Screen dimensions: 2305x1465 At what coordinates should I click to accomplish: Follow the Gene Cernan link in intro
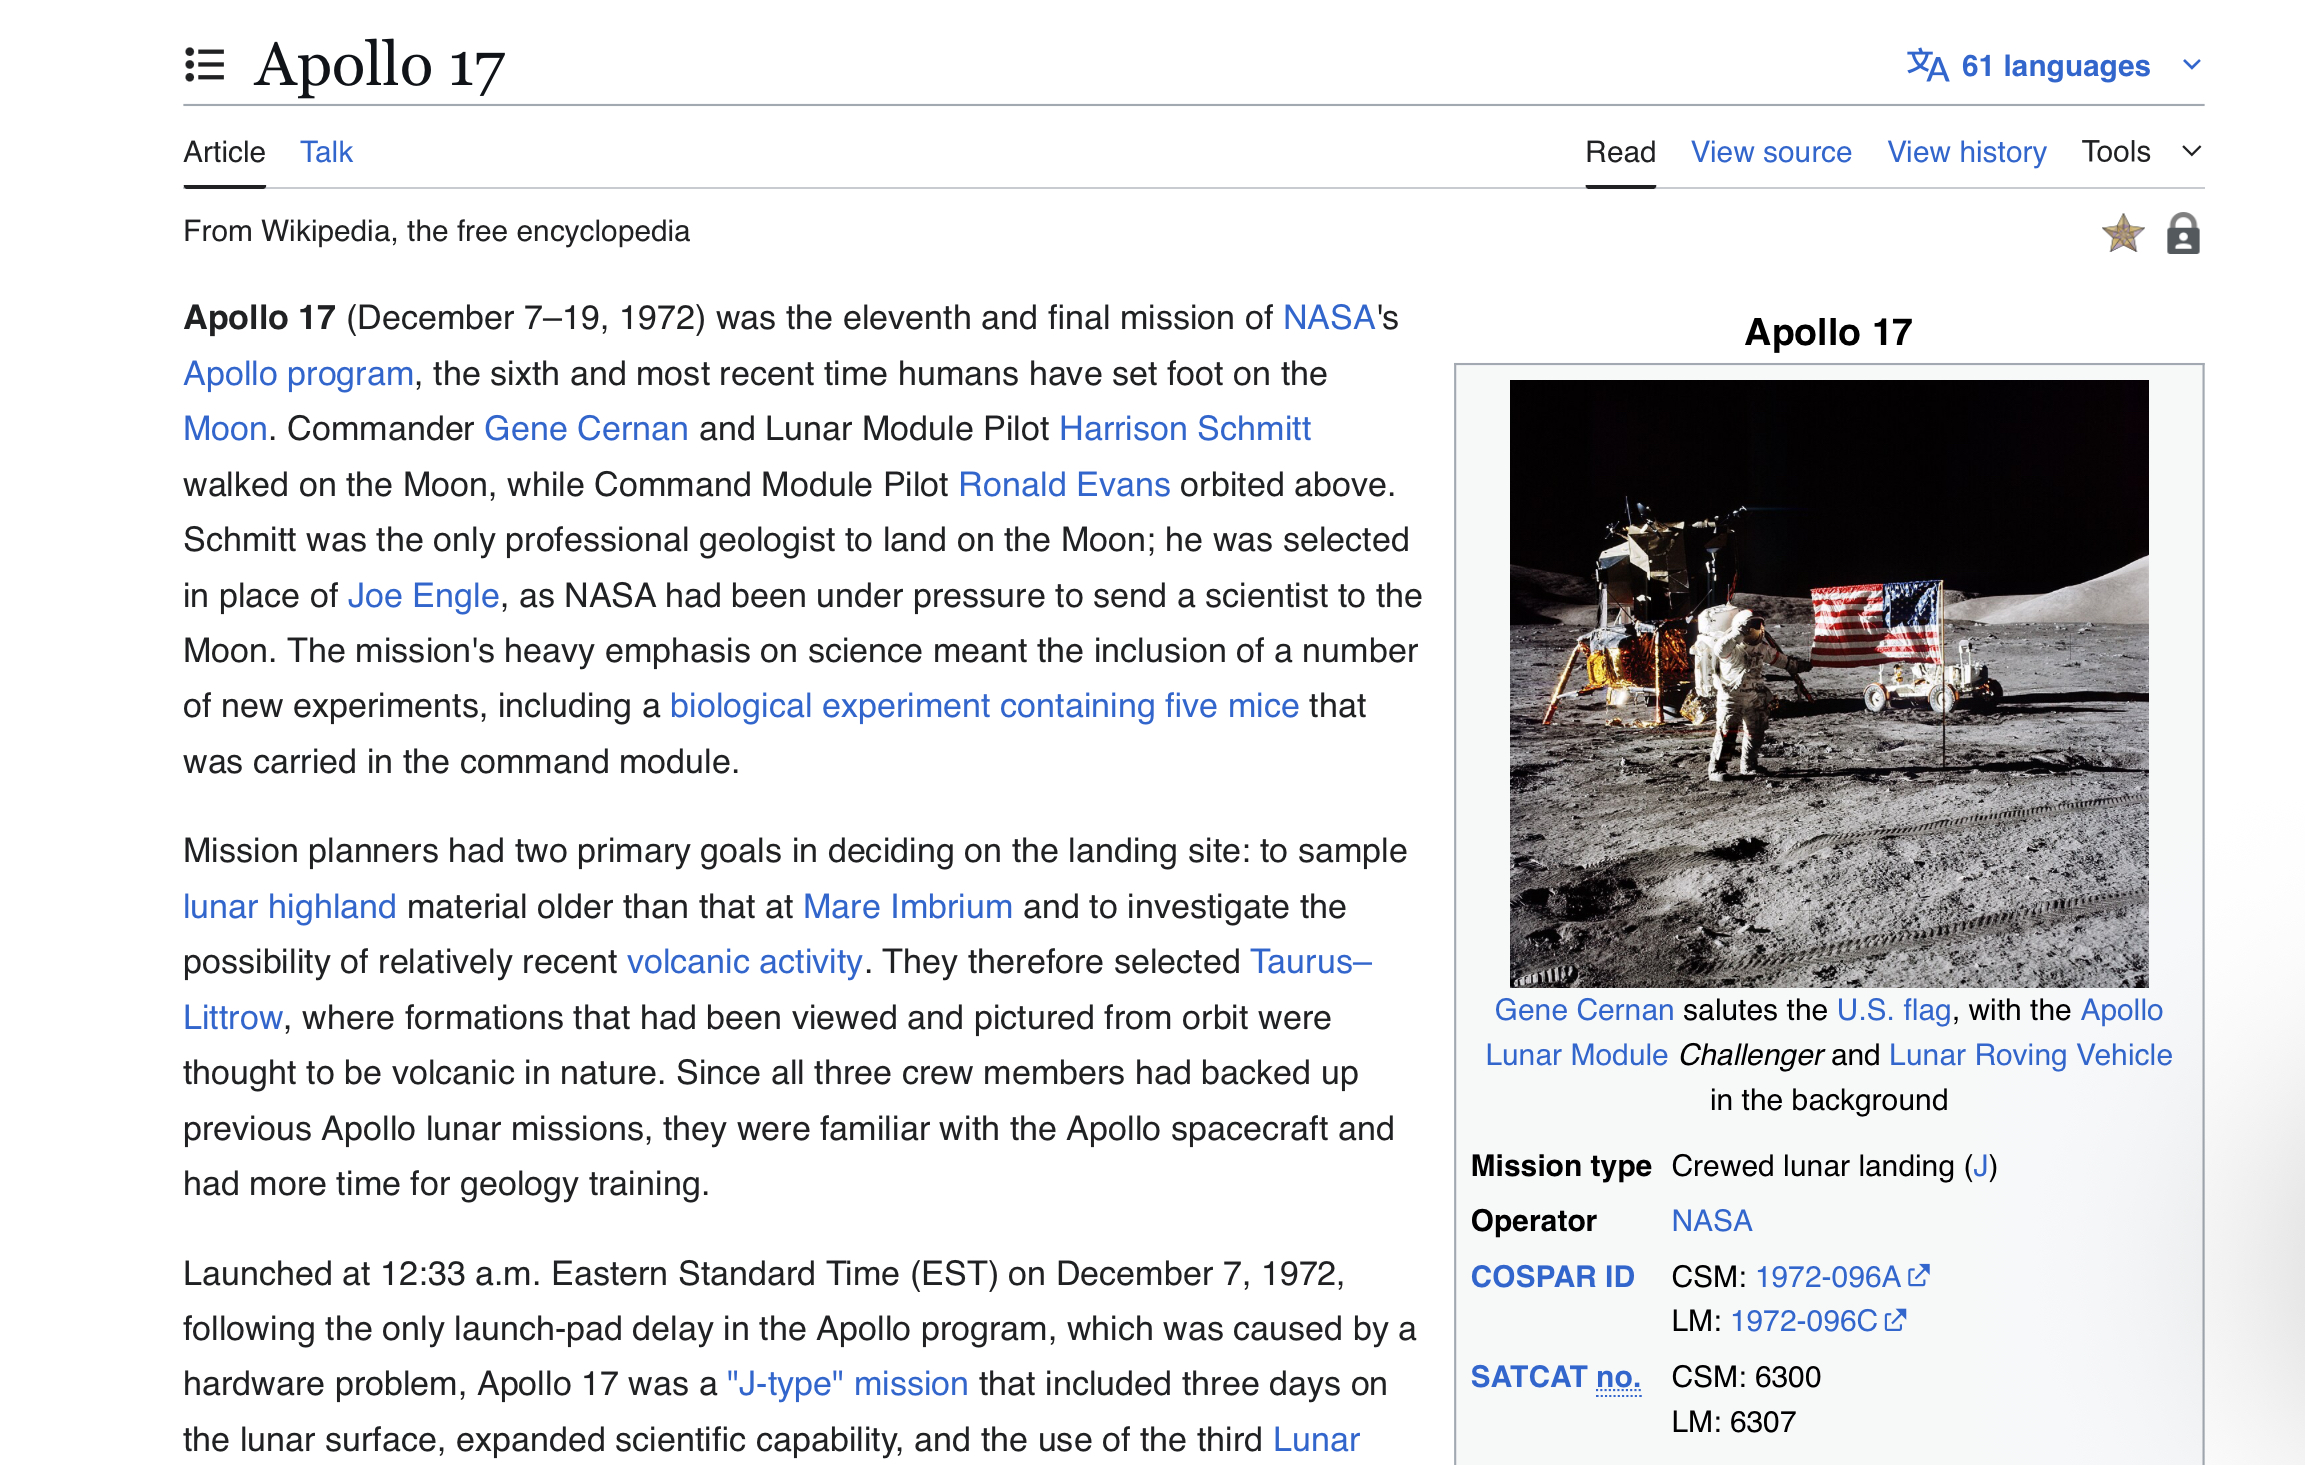586,429
